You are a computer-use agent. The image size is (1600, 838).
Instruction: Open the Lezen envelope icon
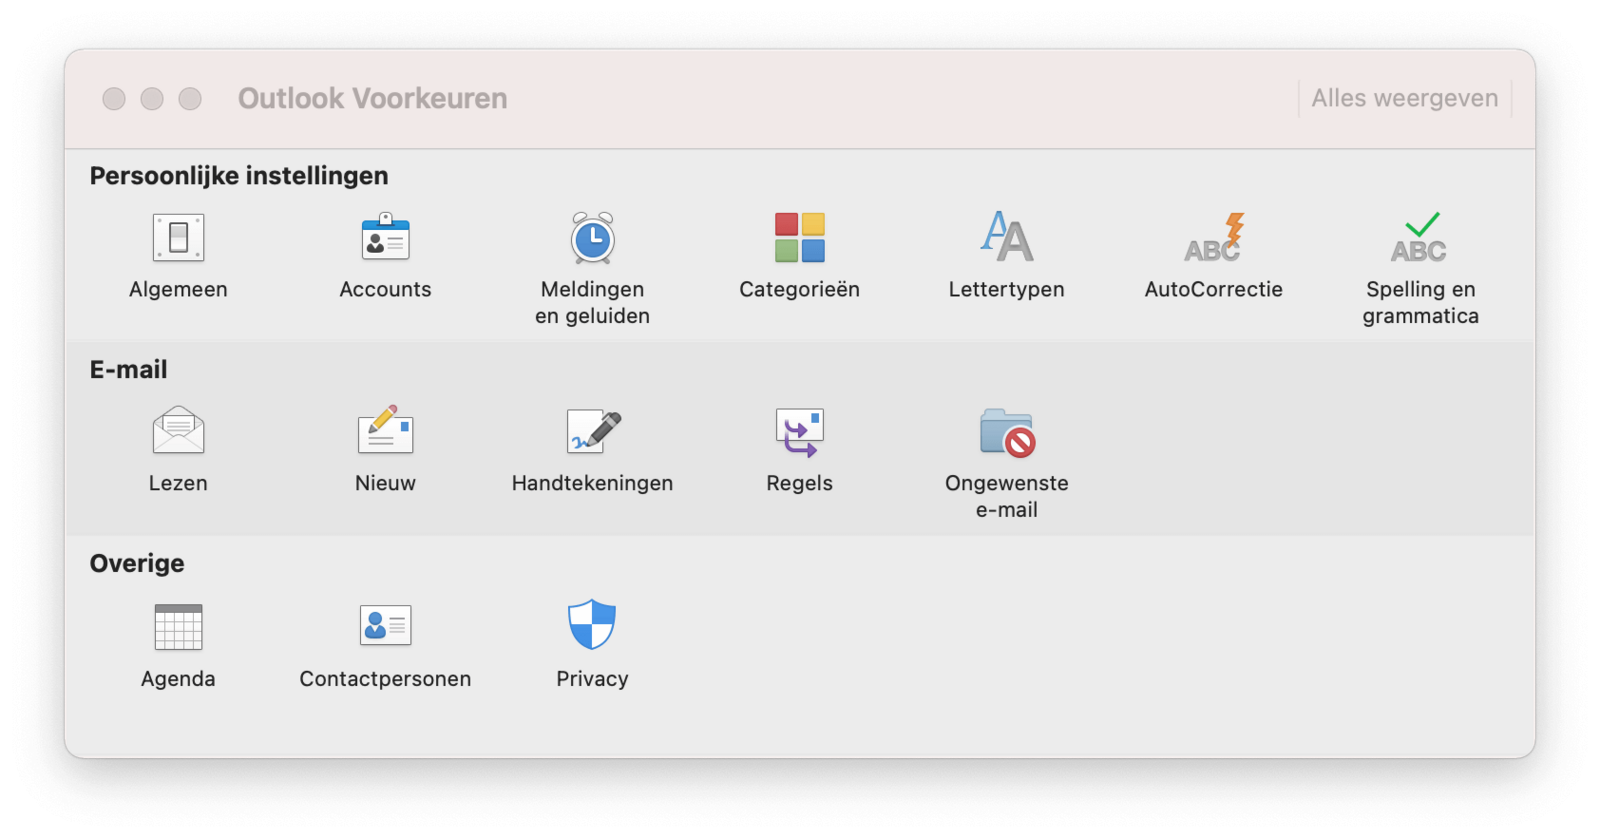pos(178,431)
